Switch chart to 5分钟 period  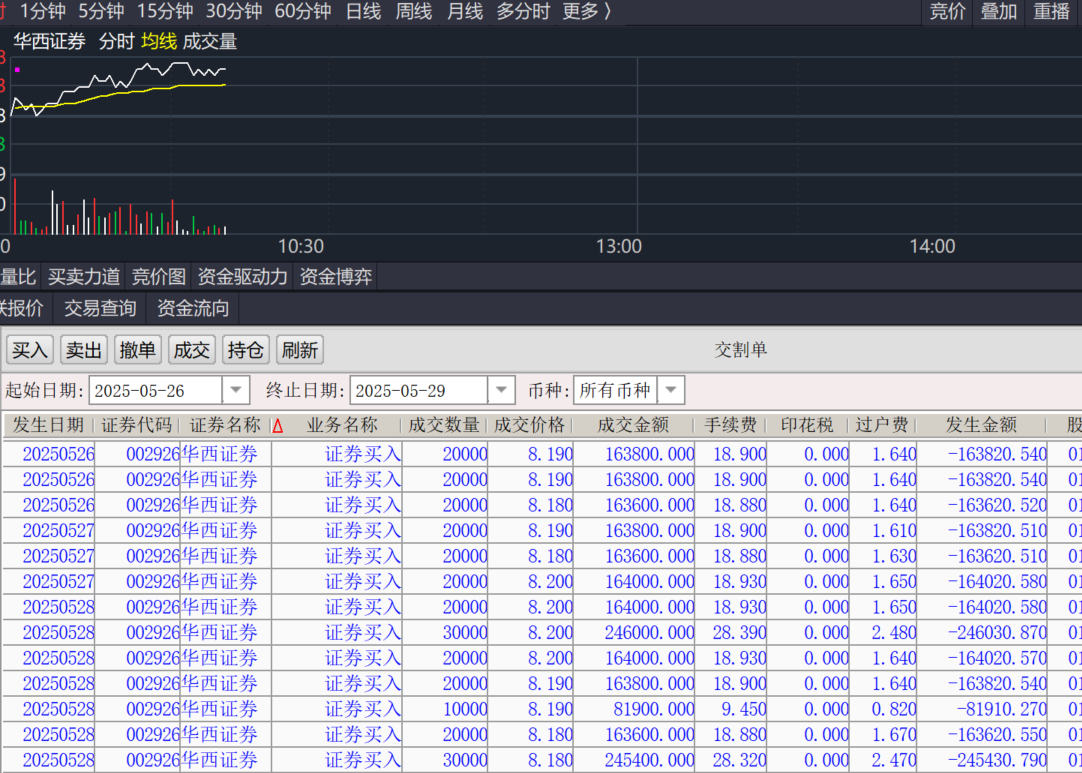101,11
